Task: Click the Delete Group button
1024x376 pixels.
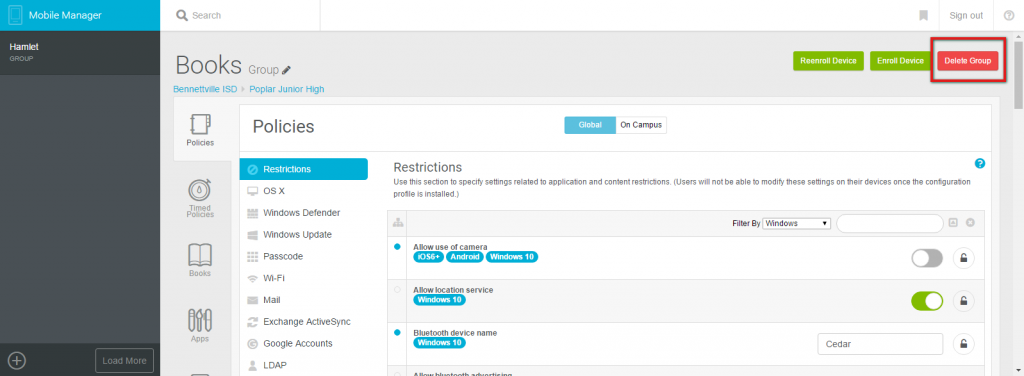Action: (967, 61)
